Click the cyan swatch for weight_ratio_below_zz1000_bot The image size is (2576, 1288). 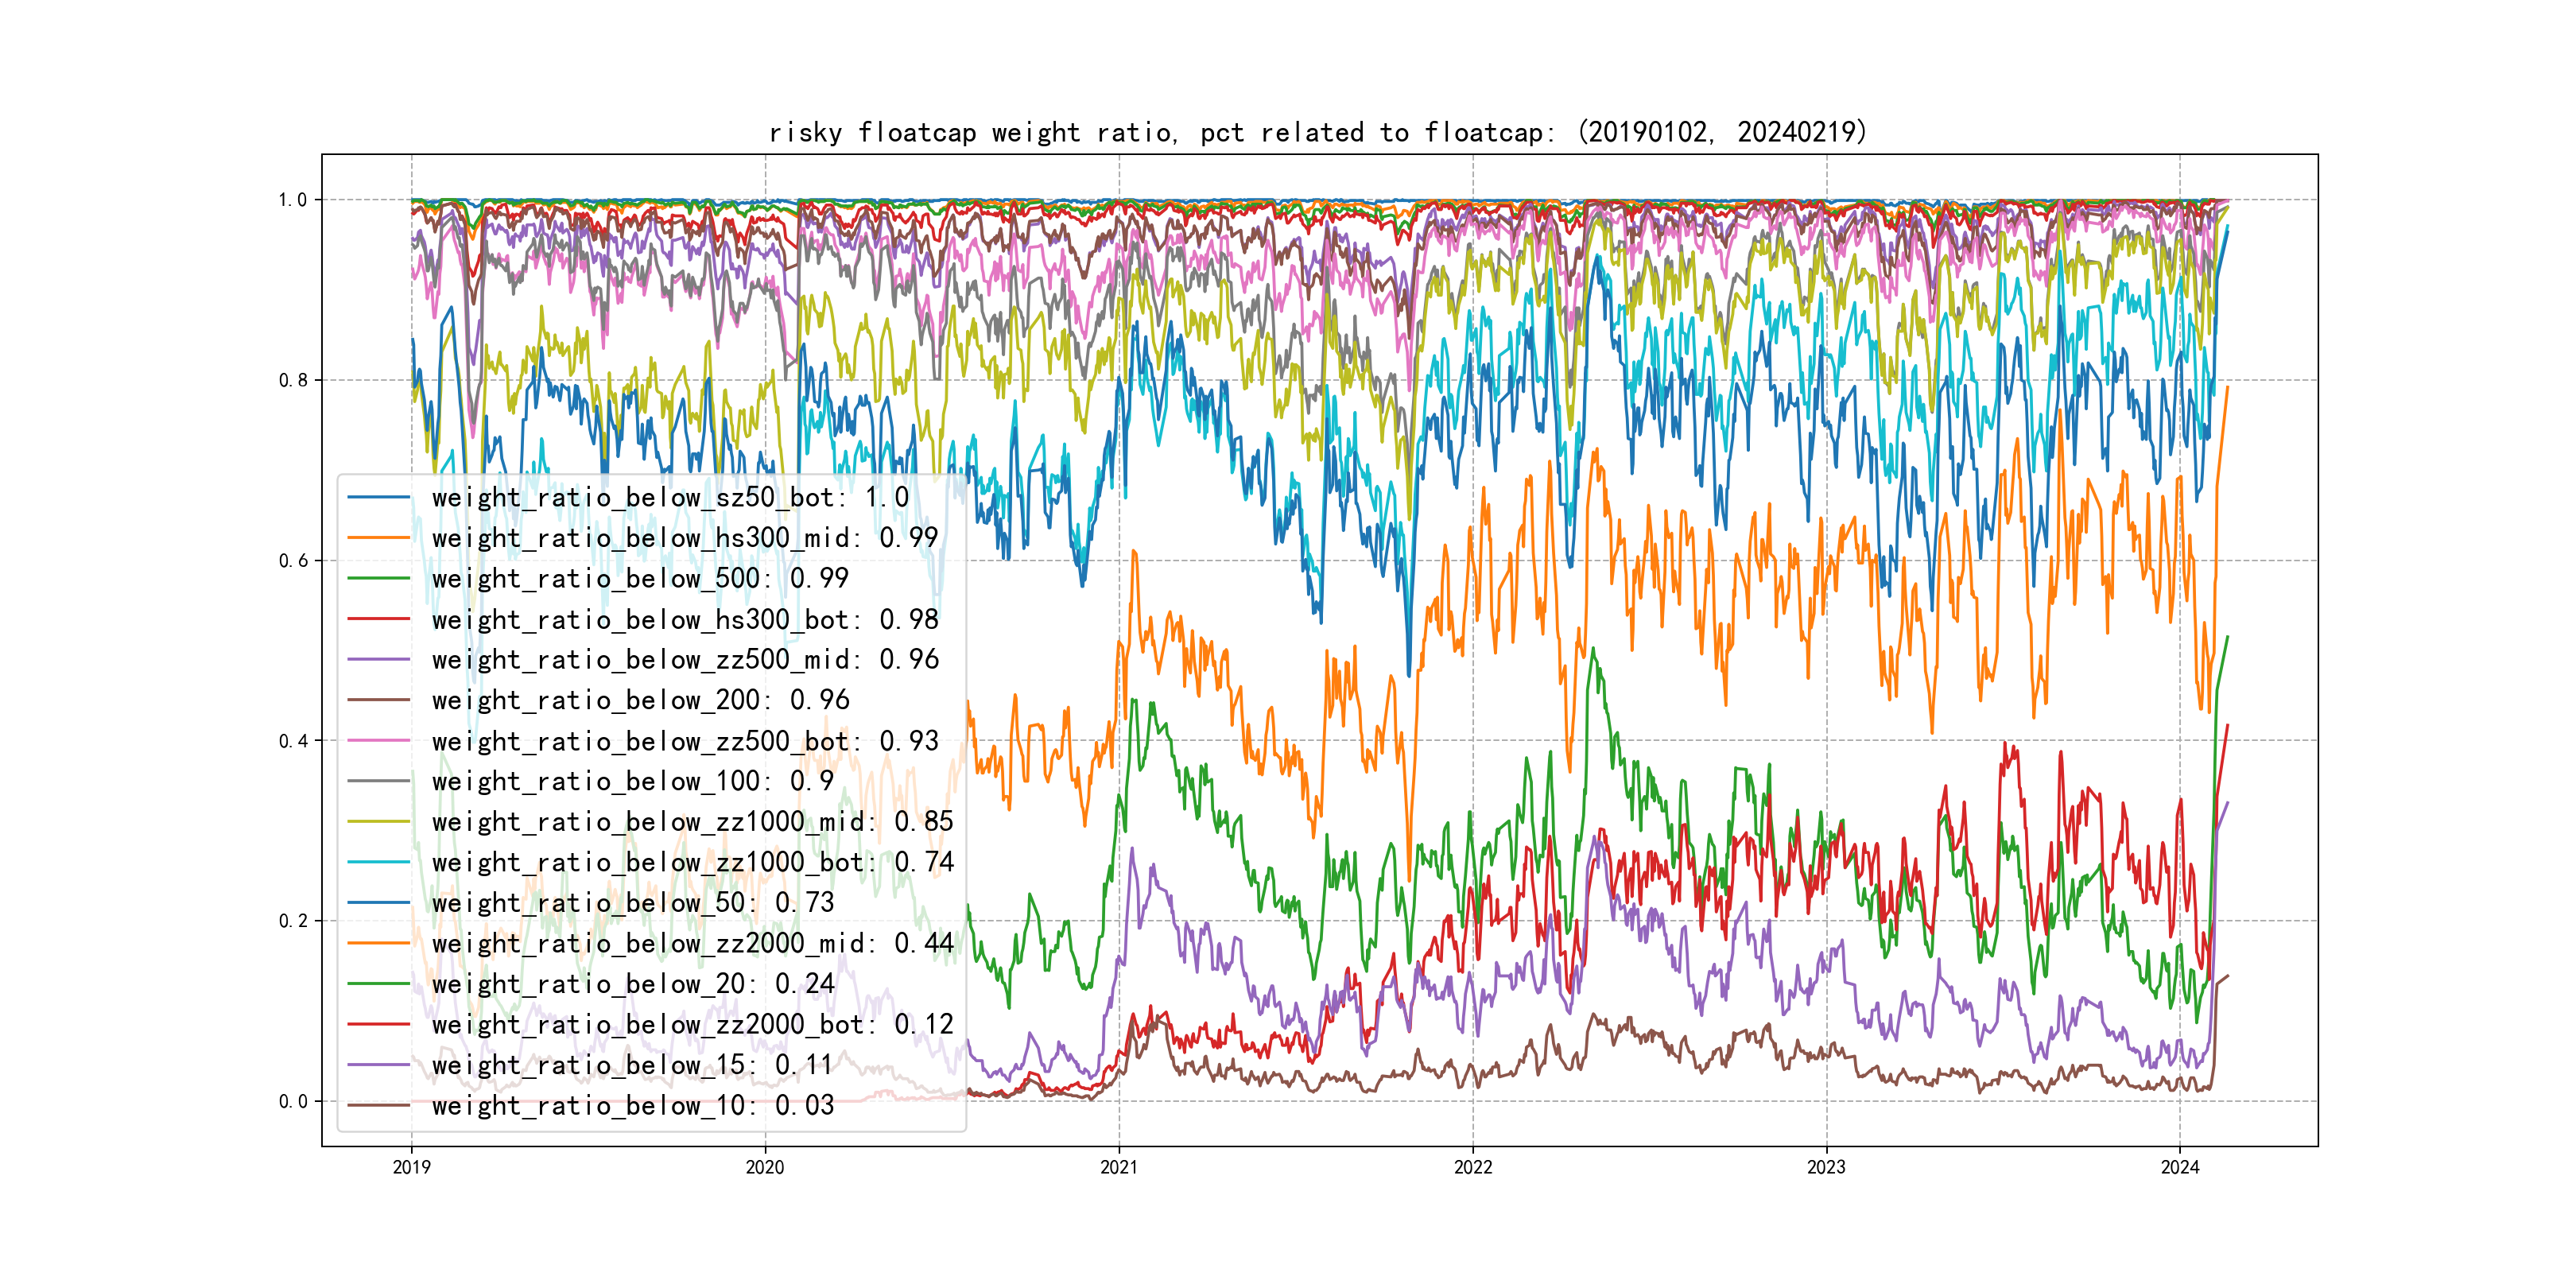point(378,862)
